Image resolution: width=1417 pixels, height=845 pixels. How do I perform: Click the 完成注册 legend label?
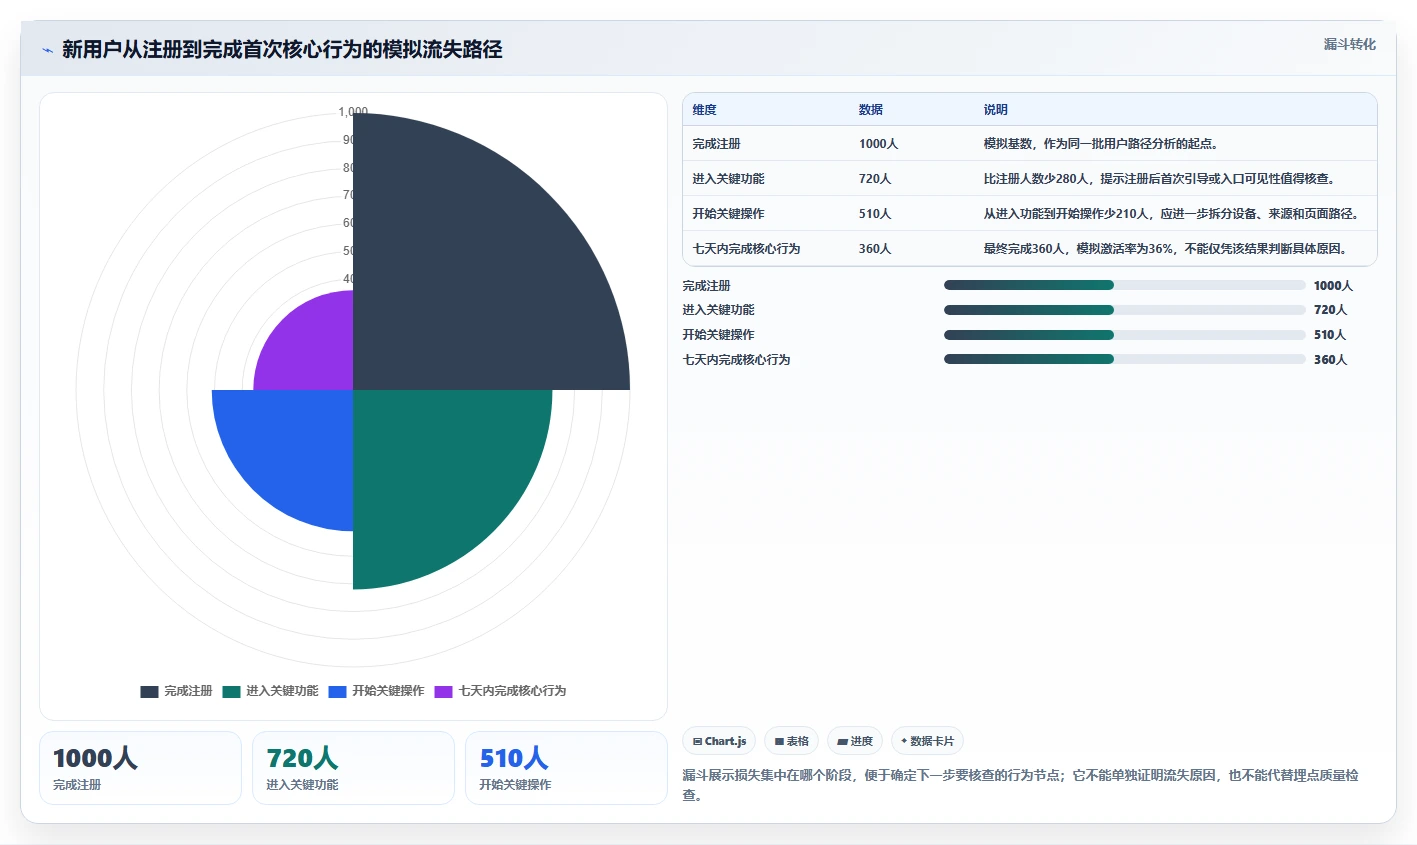point(188,691)
